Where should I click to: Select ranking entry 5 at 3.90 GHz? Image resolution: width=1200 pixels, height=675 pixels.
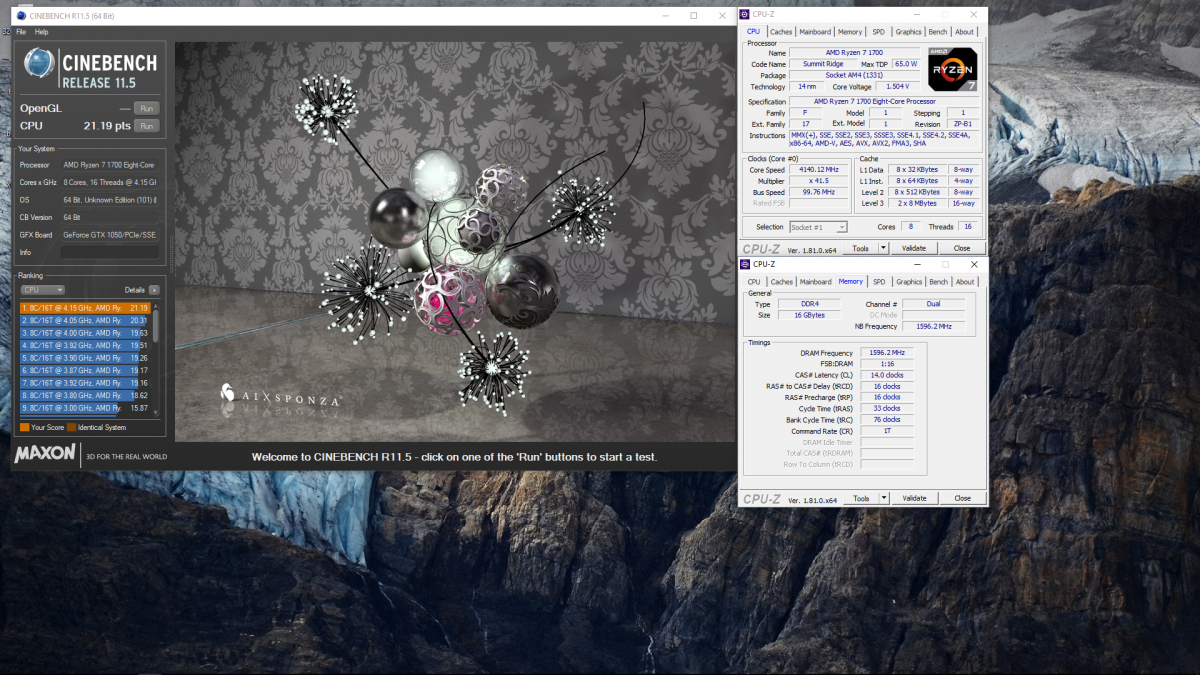[x=84, y=358]
